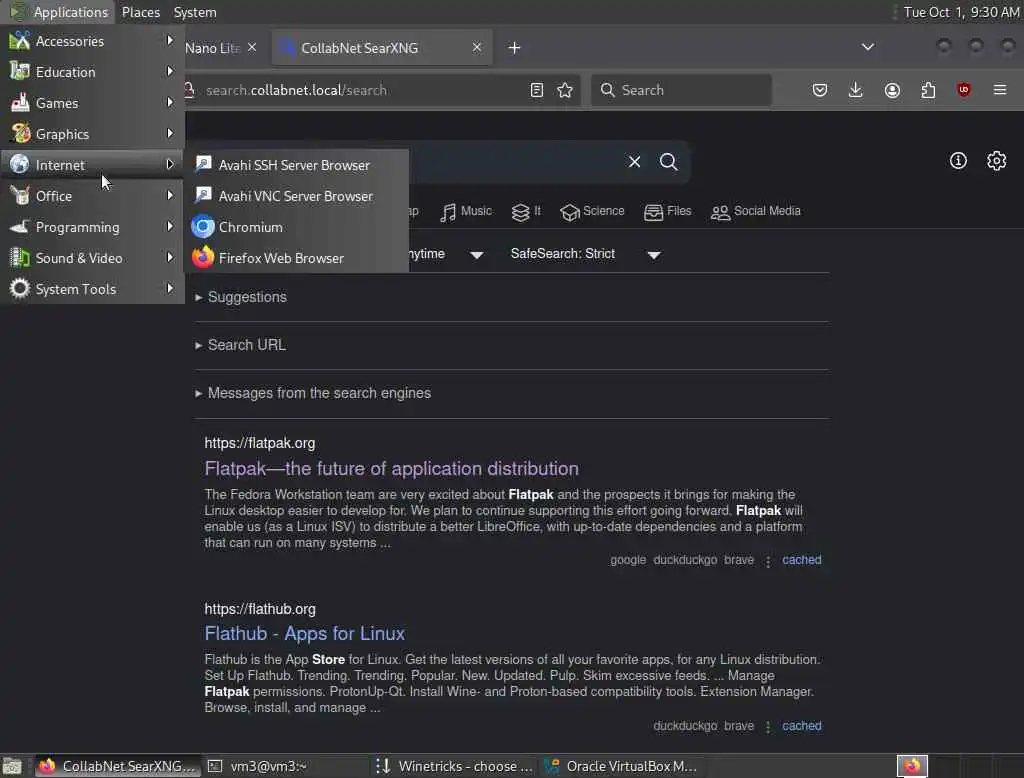Submit search with magnifier icon
Image resolution: width=1024 pixels, height=778 pixels.
[668, 161]
